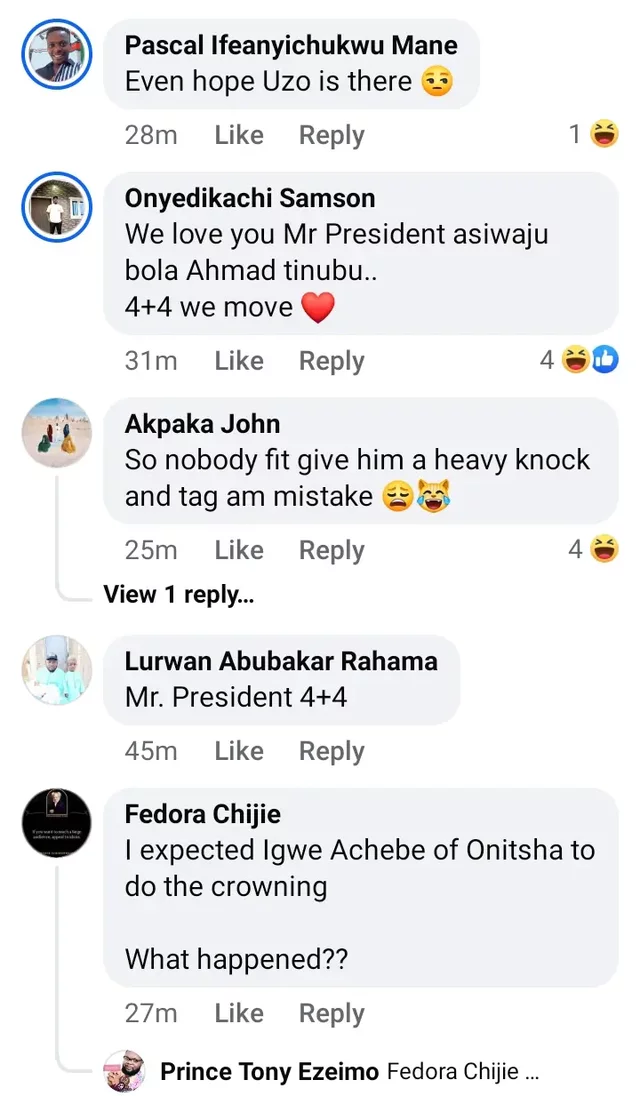Tap Prince Tony Ezeimo's small avatar

pyautogui.click(x=126, y=1072)
